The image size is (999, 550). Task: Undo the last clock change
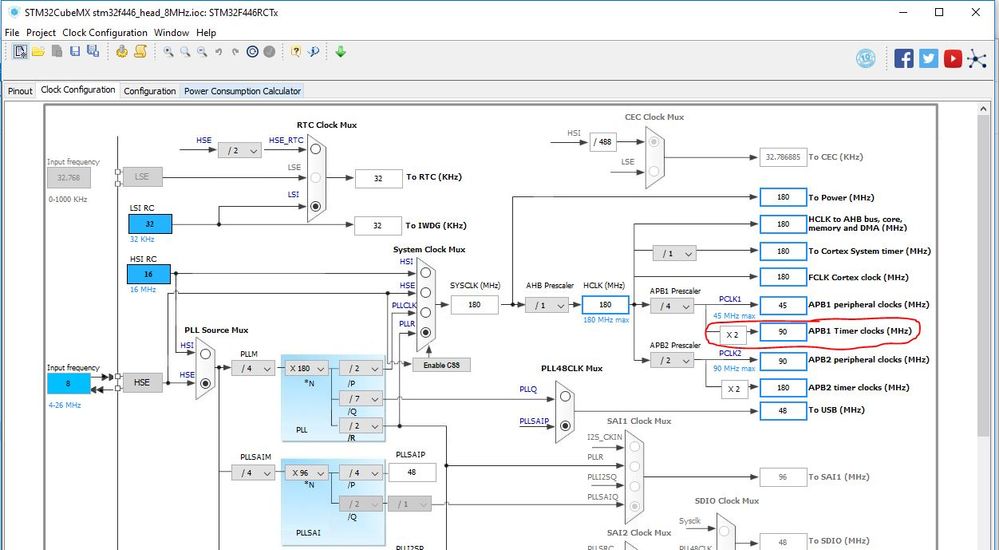219,52
